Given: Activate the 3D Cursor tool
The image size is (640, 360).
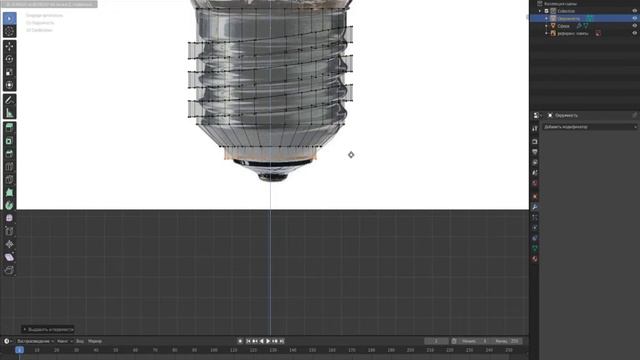Looking at the screenshot, I should click(x=9, y=31).
